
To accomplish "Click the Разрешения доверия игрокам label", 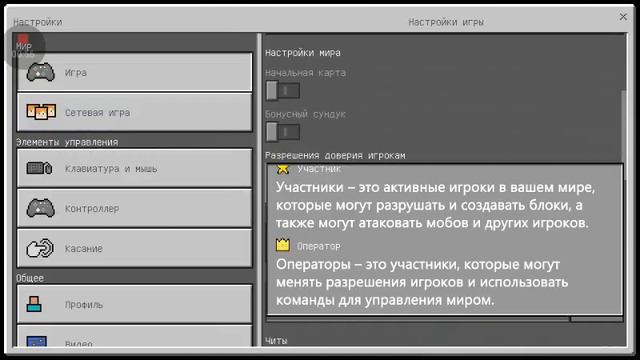I will (x=336, y=156).
